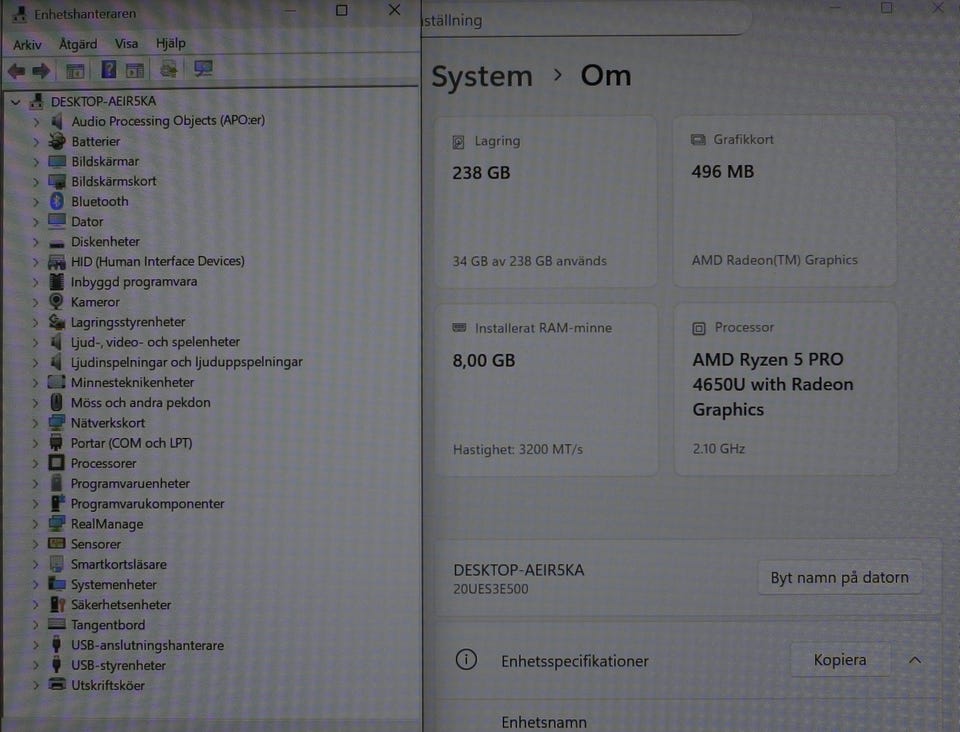Select the Säkerhetsenheter security icon
Image resolution: width=960 pixels, height=732 pixels.
tap(57, 604)
